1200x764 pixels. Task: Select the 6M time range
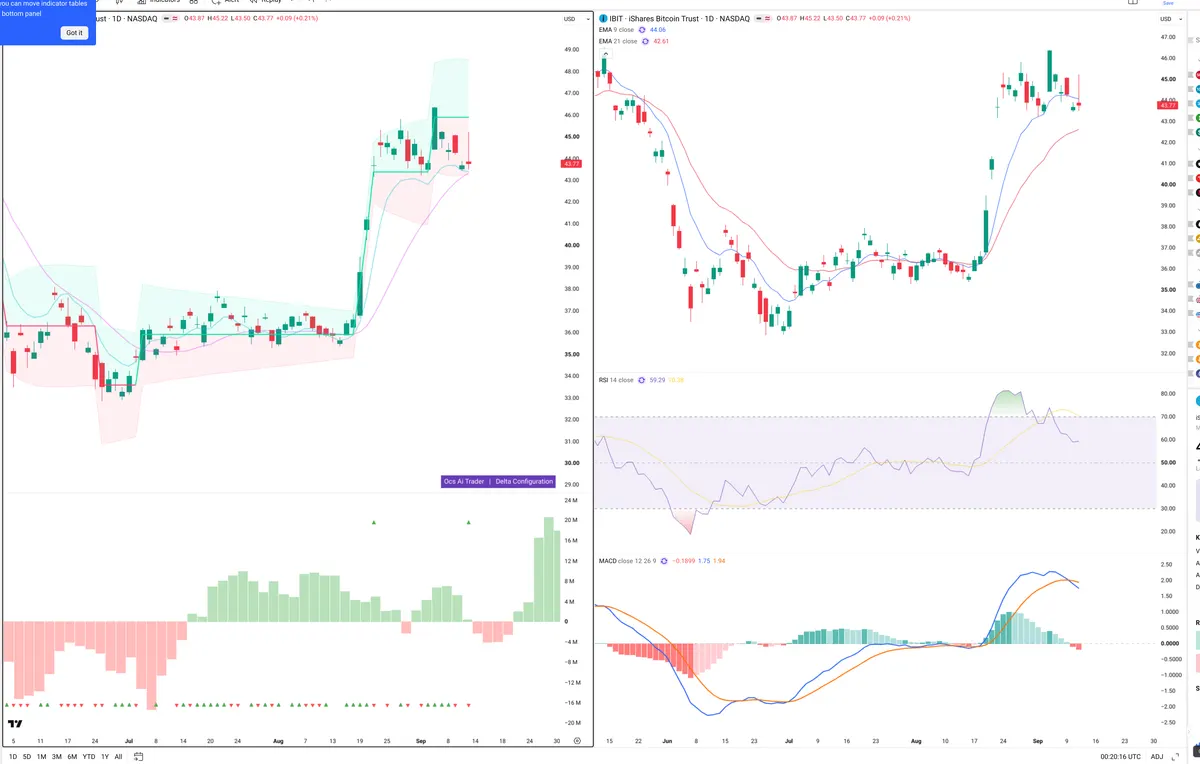(x=72, y=757)
